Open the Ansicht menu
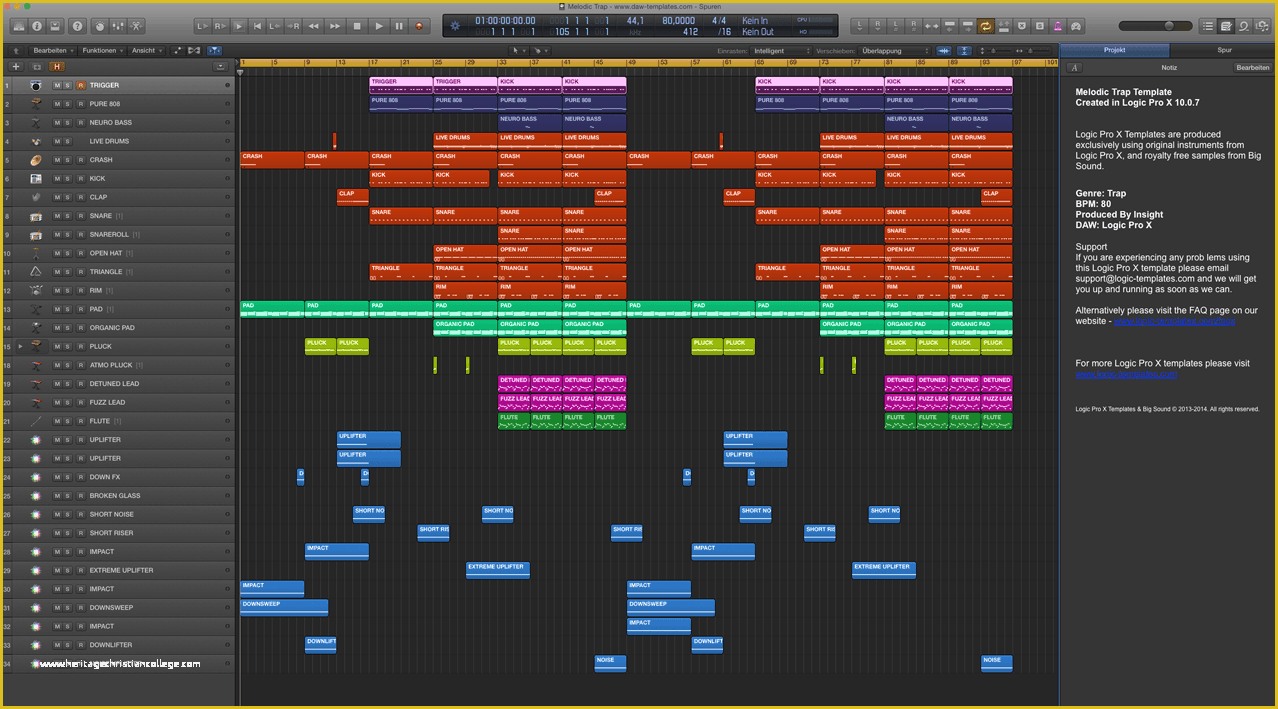 tap(146, 50)
